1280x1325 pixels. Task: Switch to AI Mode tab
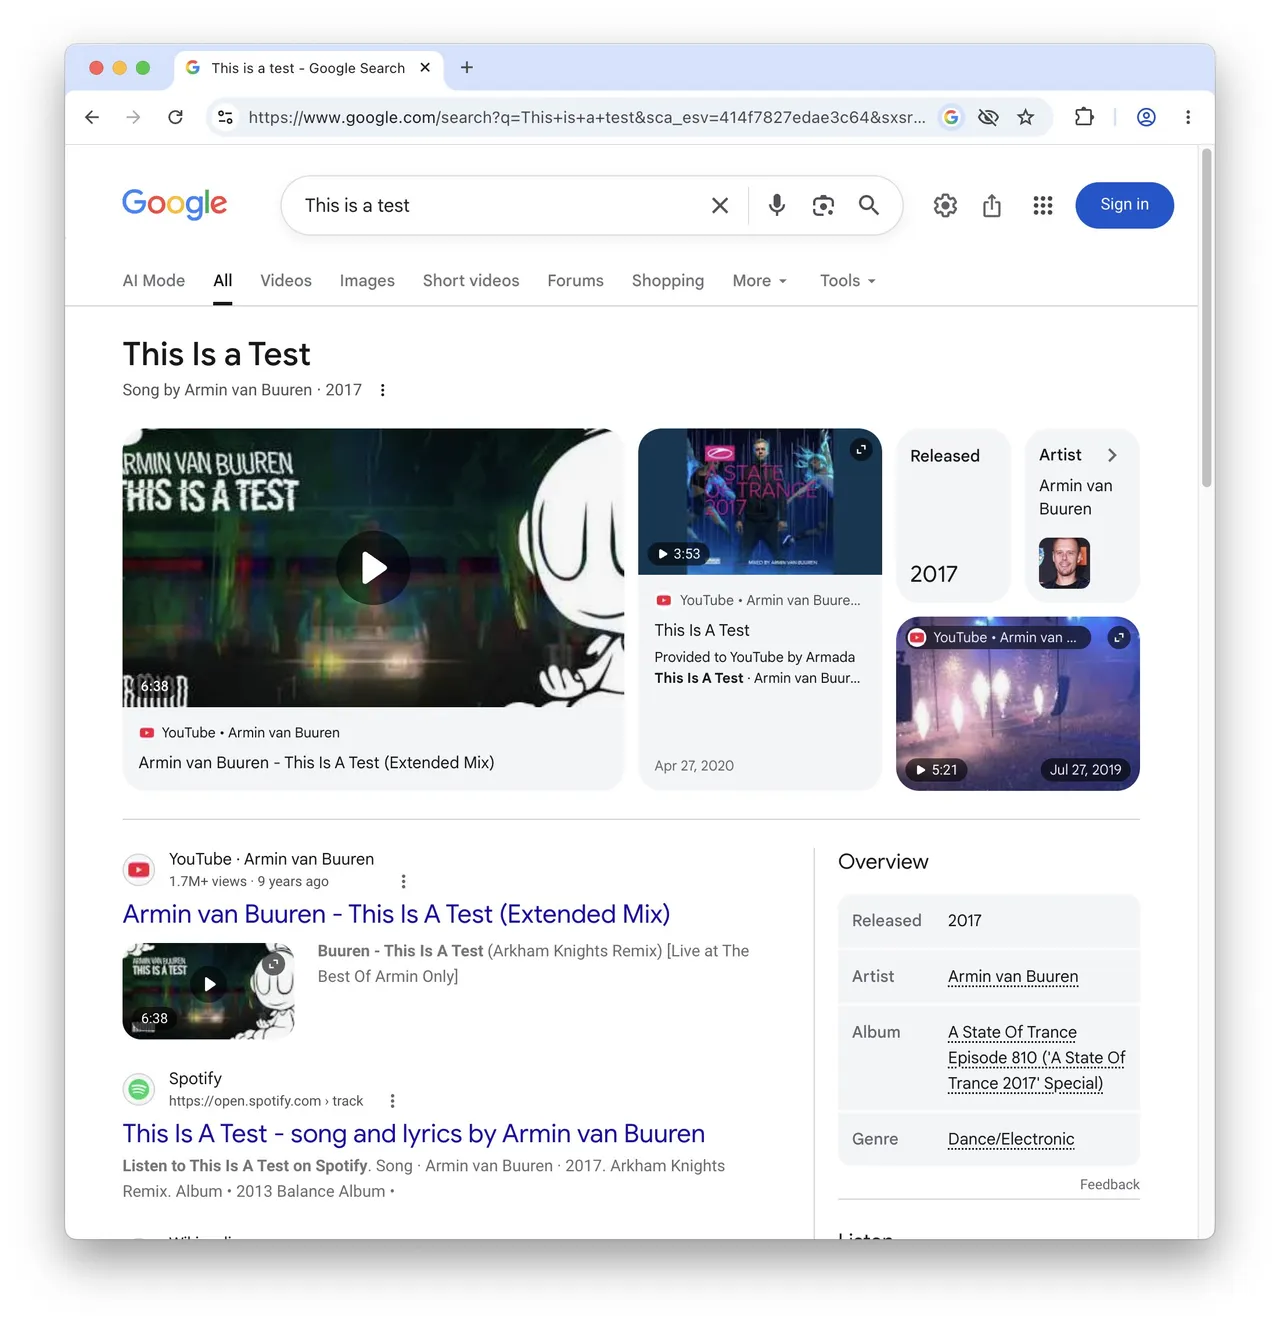click(154, 281)
